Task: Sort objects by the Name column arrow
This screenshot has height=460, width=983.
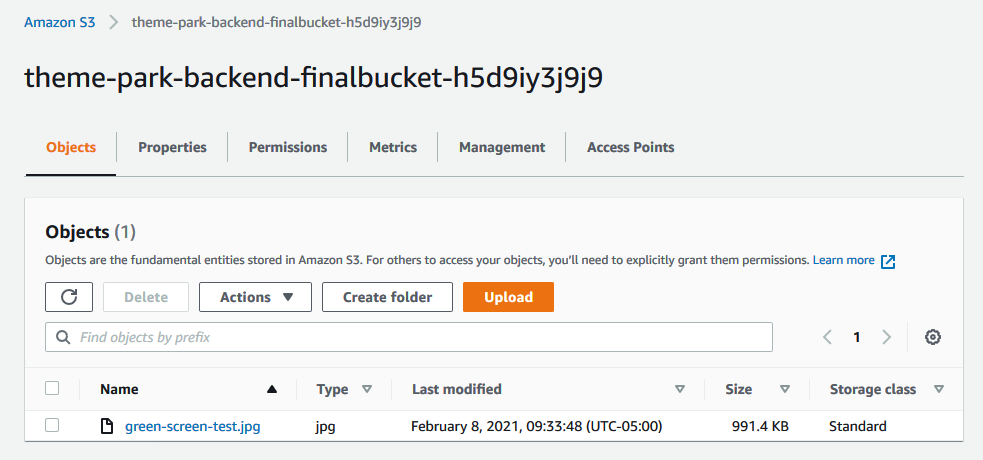Action: pos(272,389)
